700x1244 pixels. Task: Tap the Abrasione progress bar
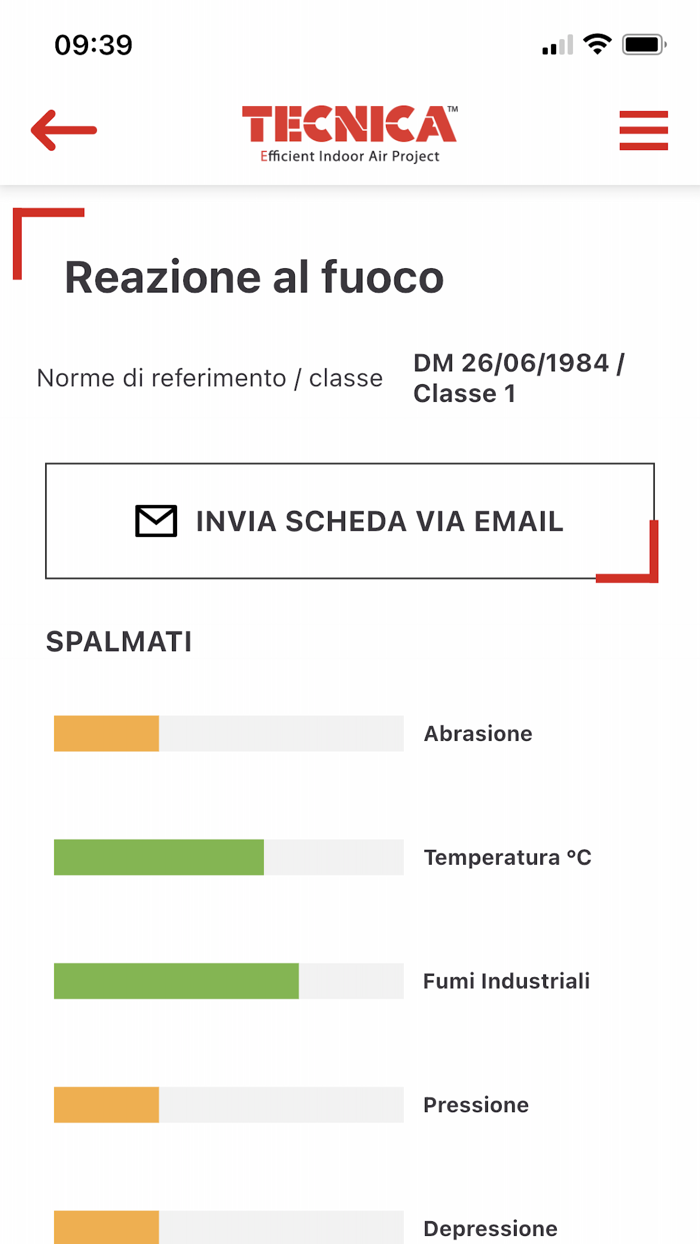(x=230, y=733)
